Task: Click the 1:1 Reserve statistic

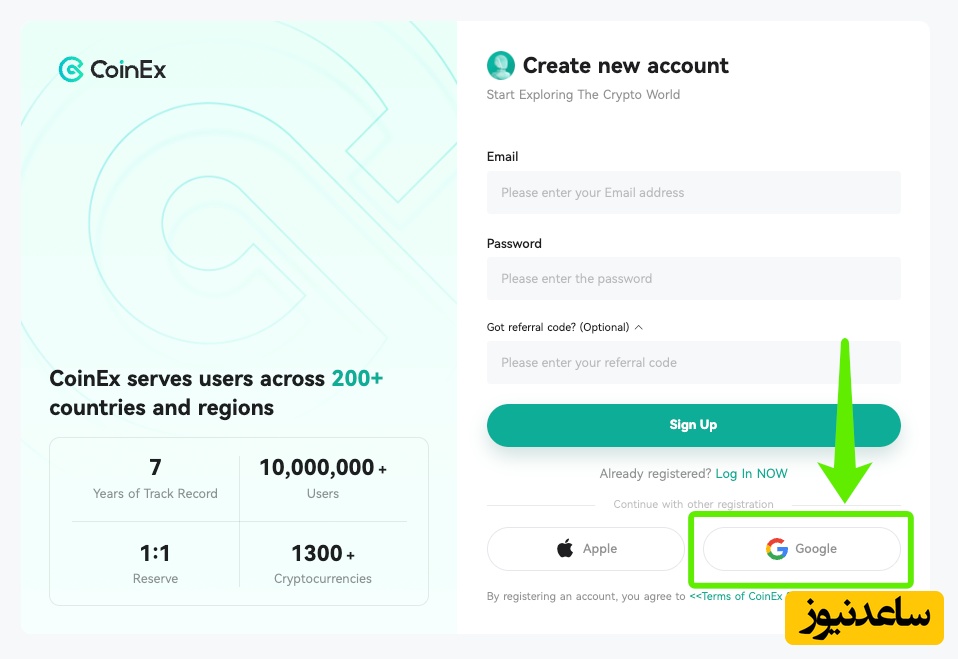Action: coord(155,563)
